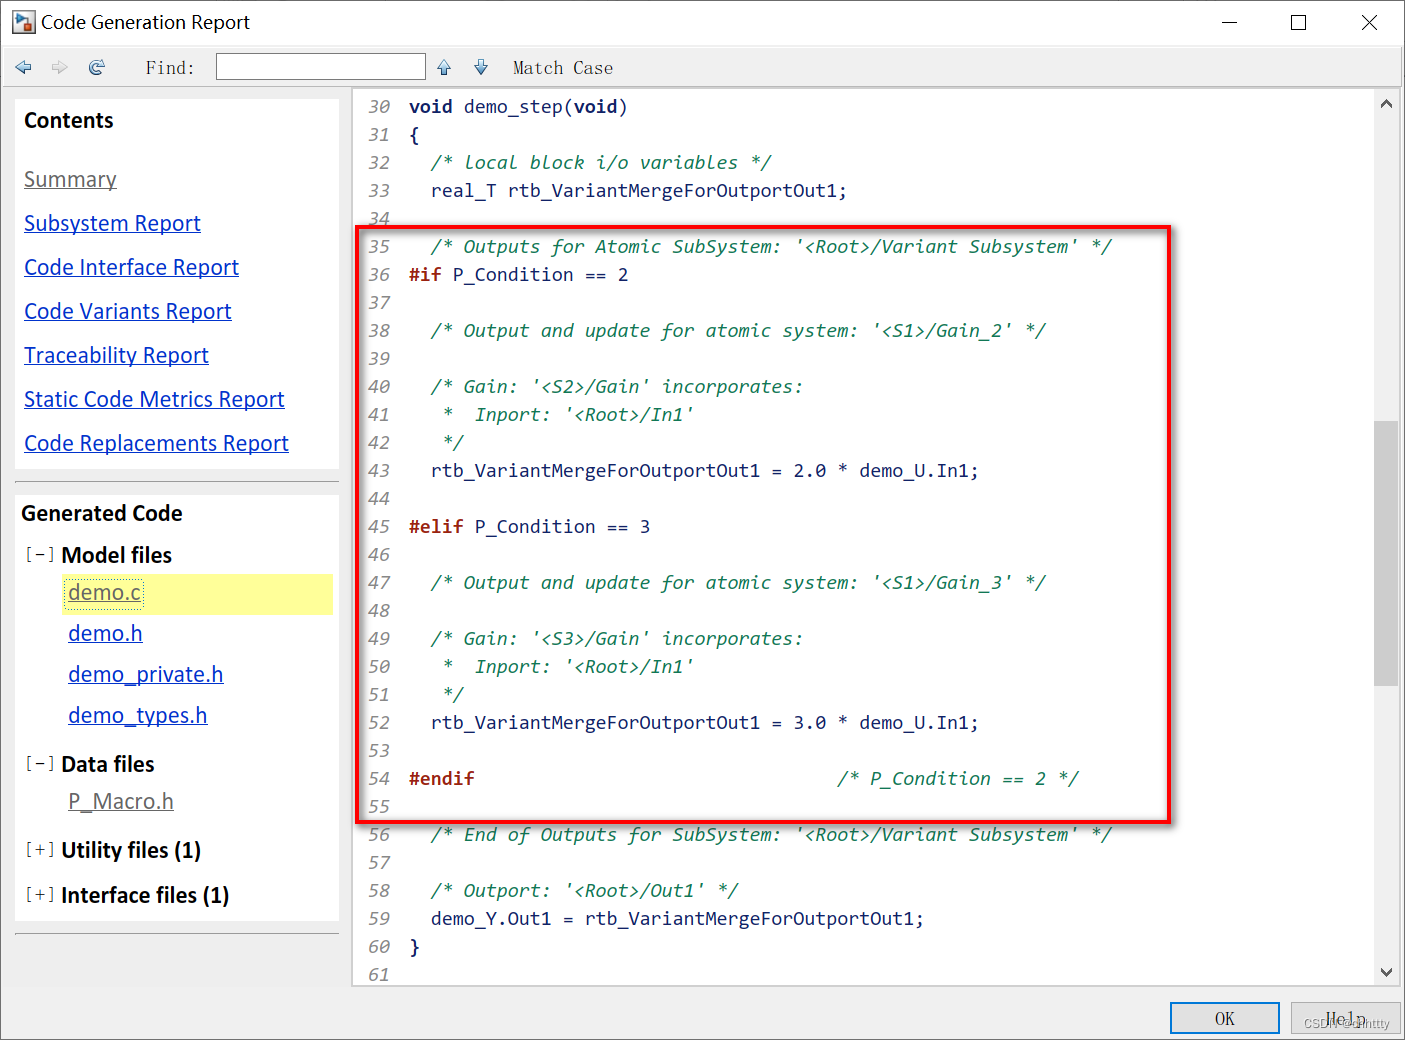Open the Subsystem Report link
The height and width of the screenshot is (1040, 1405).
[x=112, y=224]
